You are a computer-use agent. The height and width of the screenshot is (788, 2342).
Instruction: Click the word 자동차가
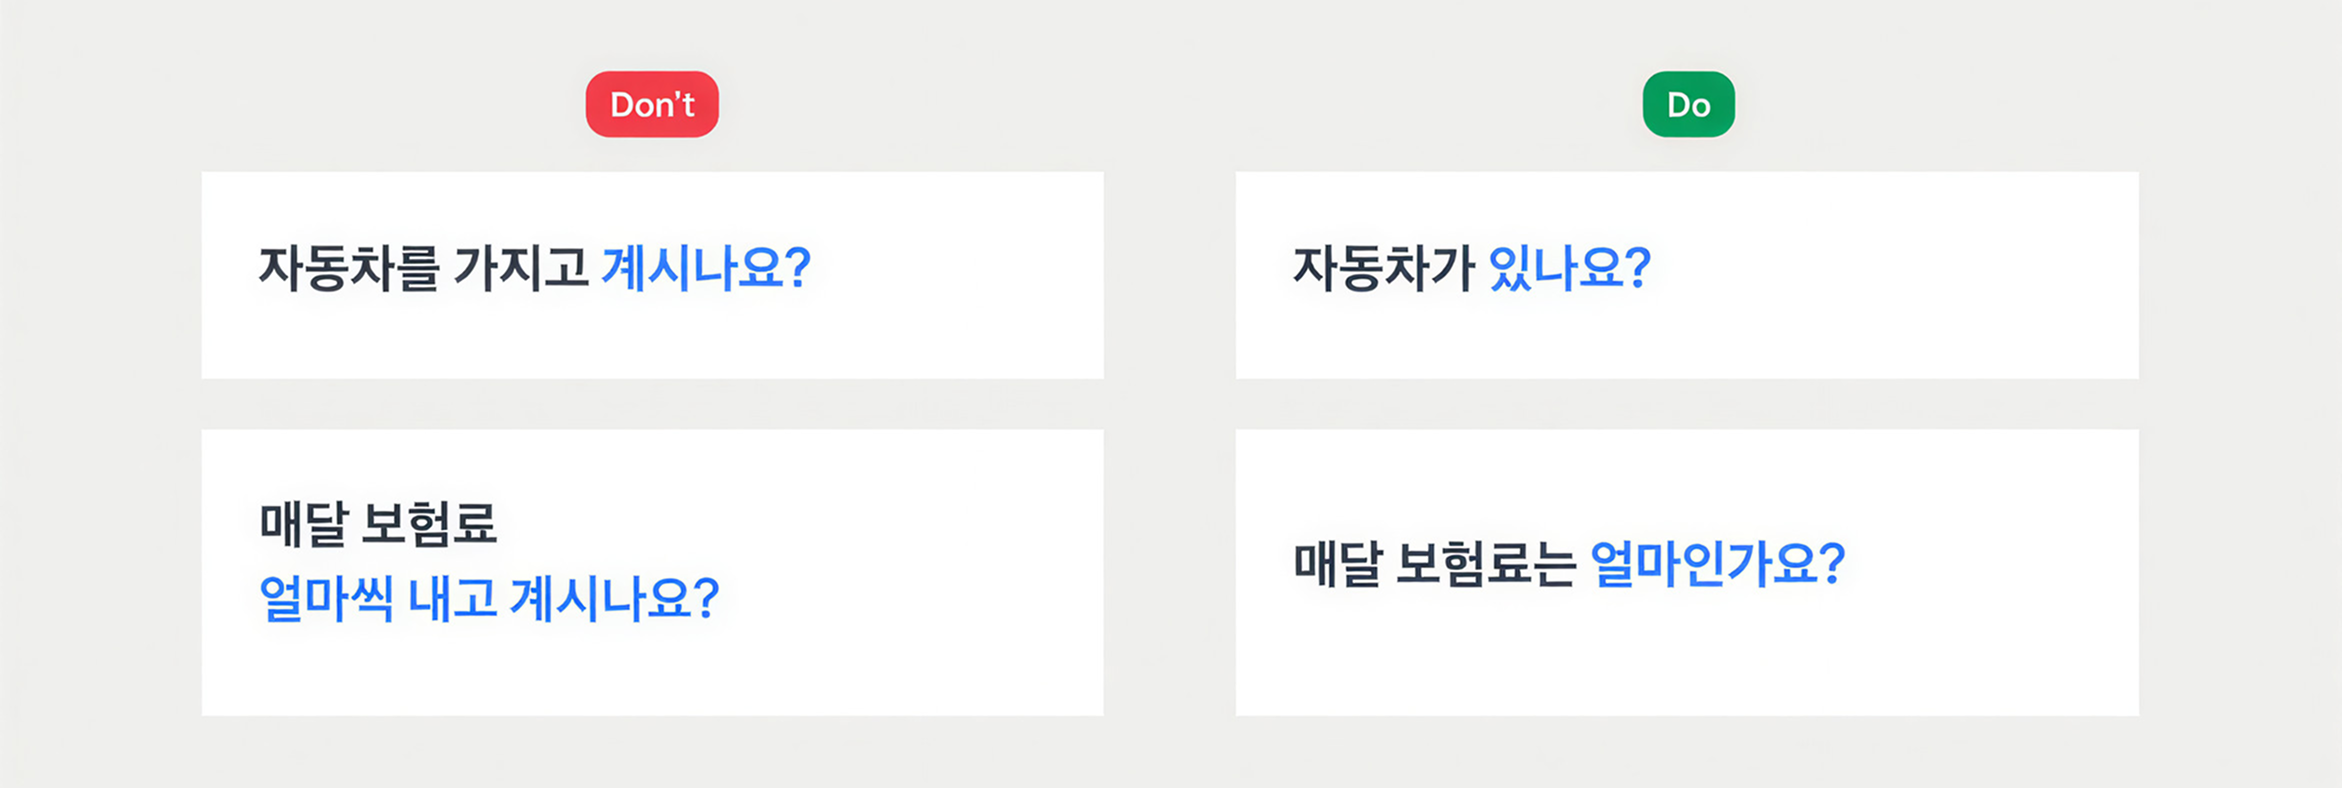coord(1383,268)
